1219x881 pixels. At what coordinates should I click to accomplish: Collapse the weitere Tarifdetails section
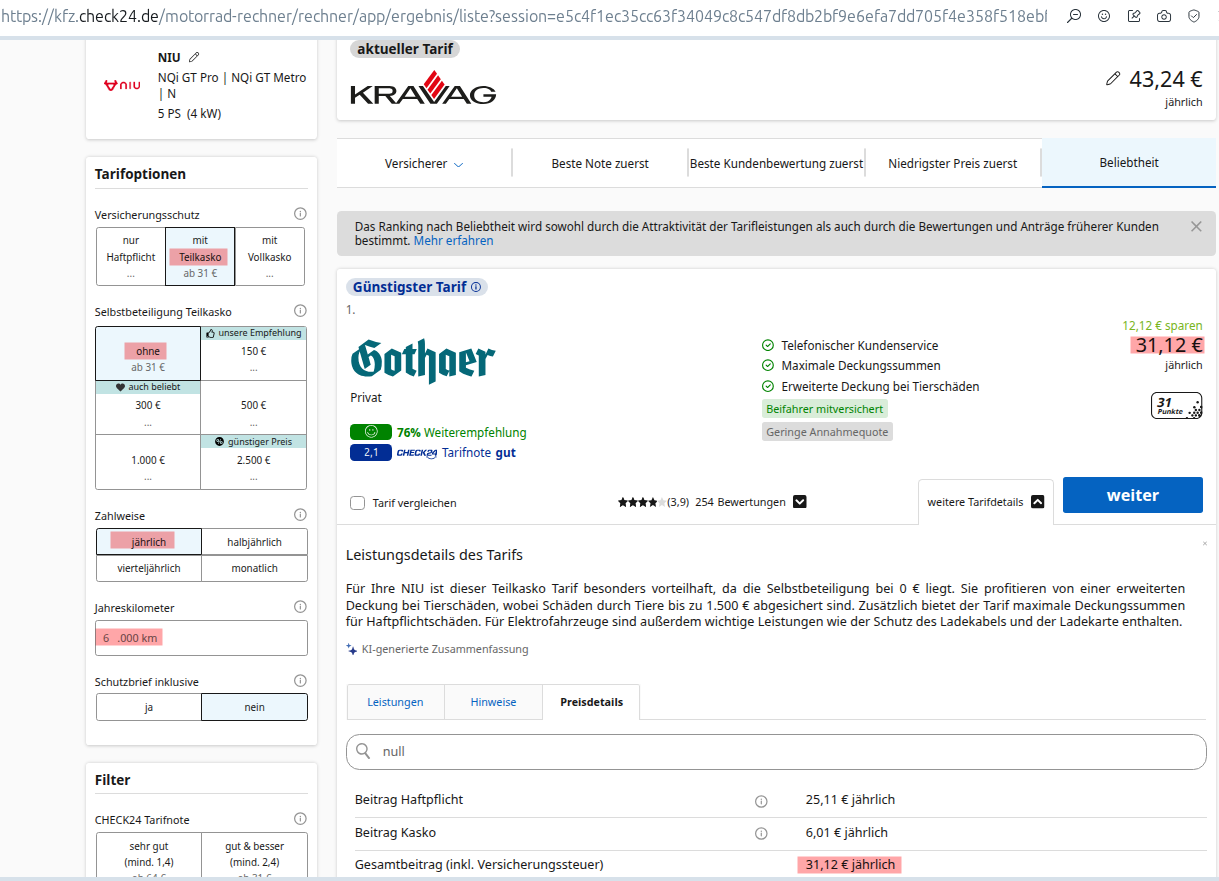1037,502
